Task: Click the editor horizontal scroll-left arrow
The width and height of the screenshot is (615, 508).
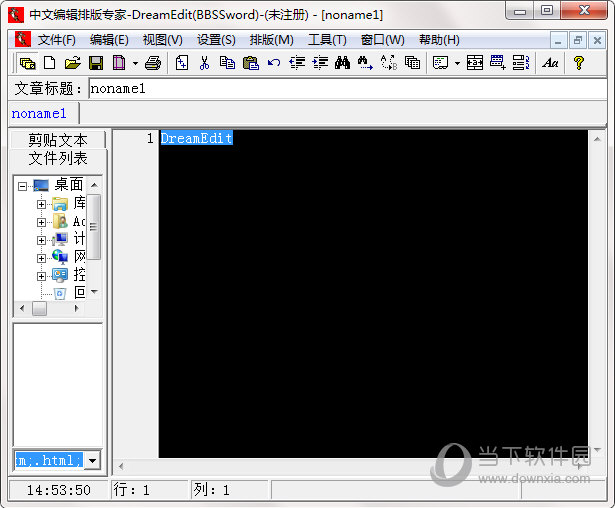Action: point(121,466)
